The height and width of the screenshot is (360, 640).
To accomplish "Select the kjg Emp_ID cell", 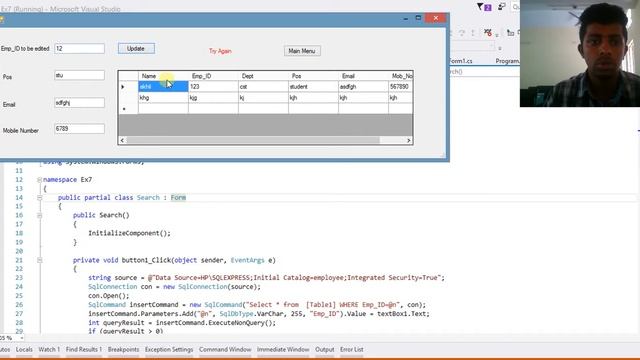I will (x=213, y=98).
